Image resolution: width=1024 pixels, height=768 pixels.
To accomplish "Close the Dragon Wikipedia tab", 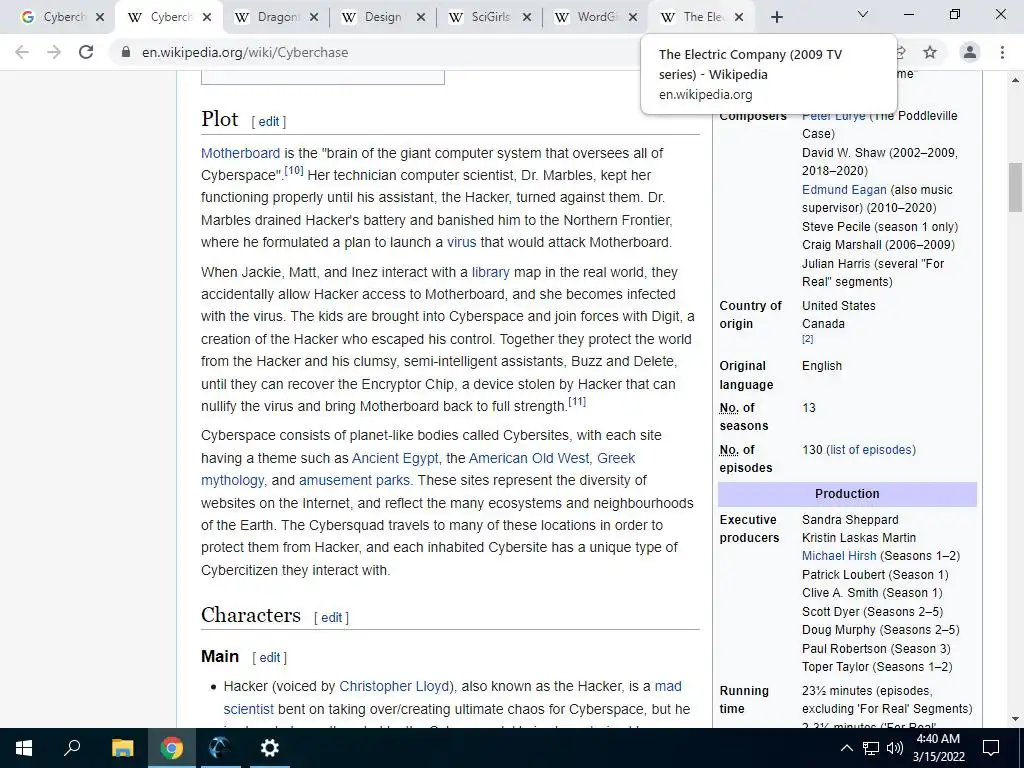I will click(x=314, y=17).
